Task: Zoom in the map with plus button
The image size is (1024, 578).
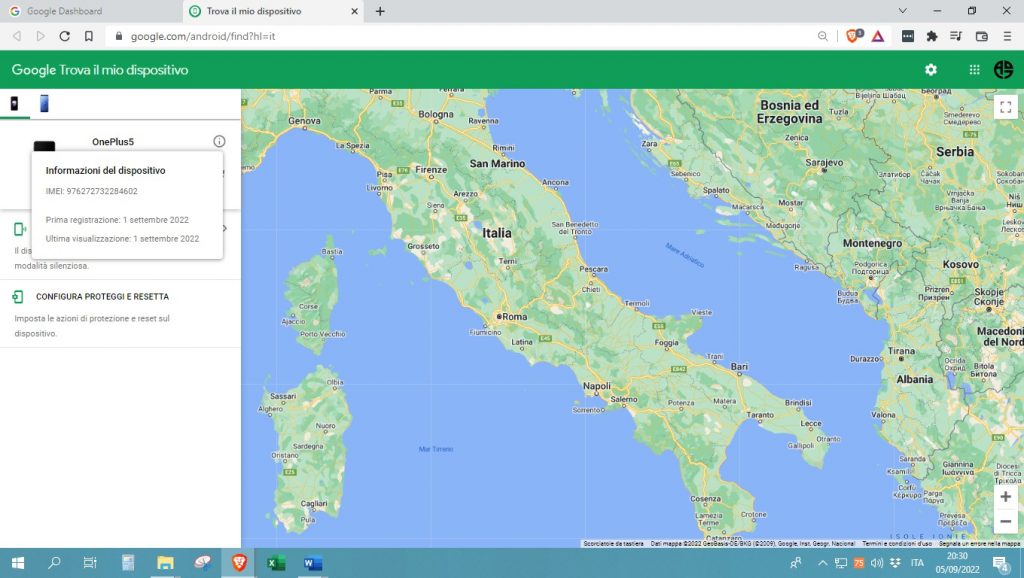Action: tap(1005, 497)
